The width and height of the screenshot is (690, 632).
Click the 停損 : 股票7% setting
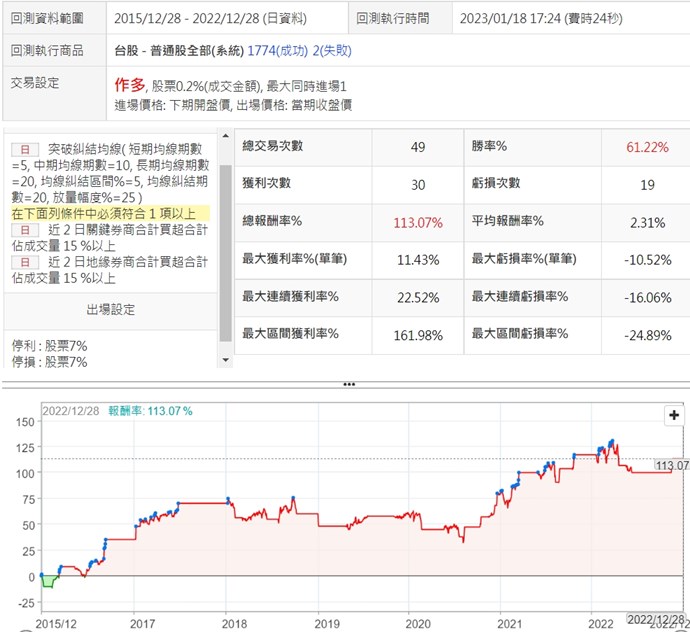(49, 362)
